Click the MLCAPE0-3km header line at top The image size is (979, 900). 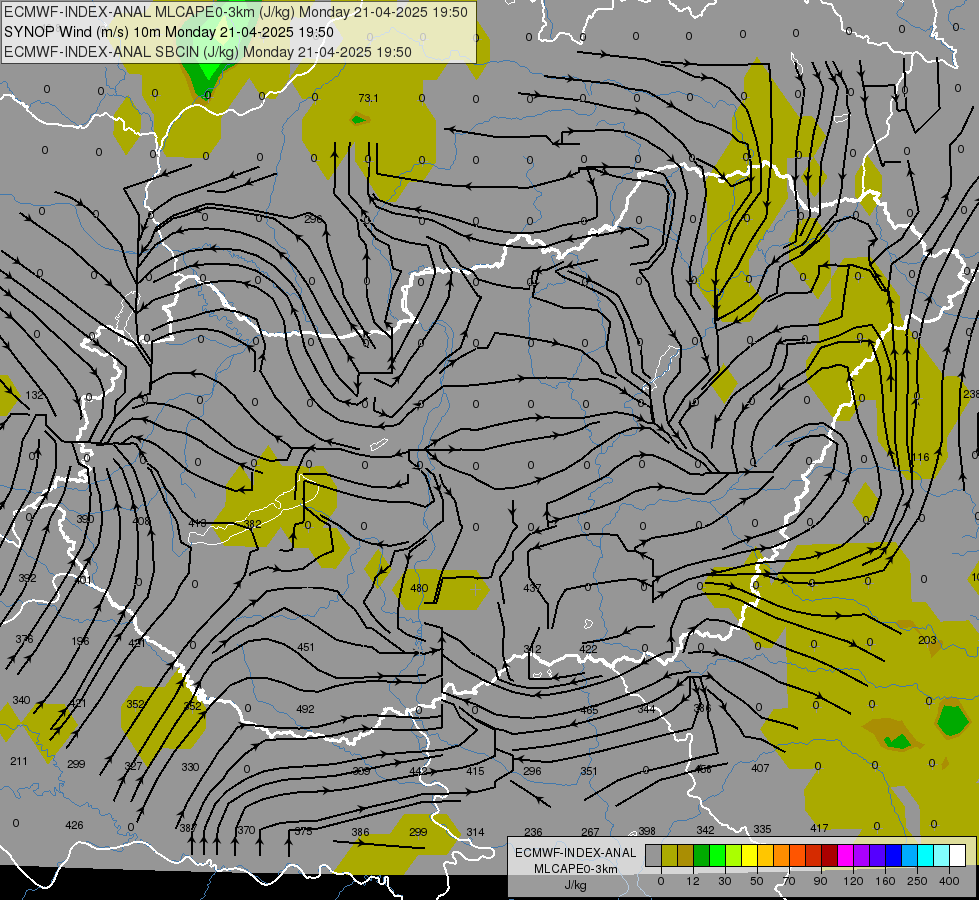tap(235, 12)
